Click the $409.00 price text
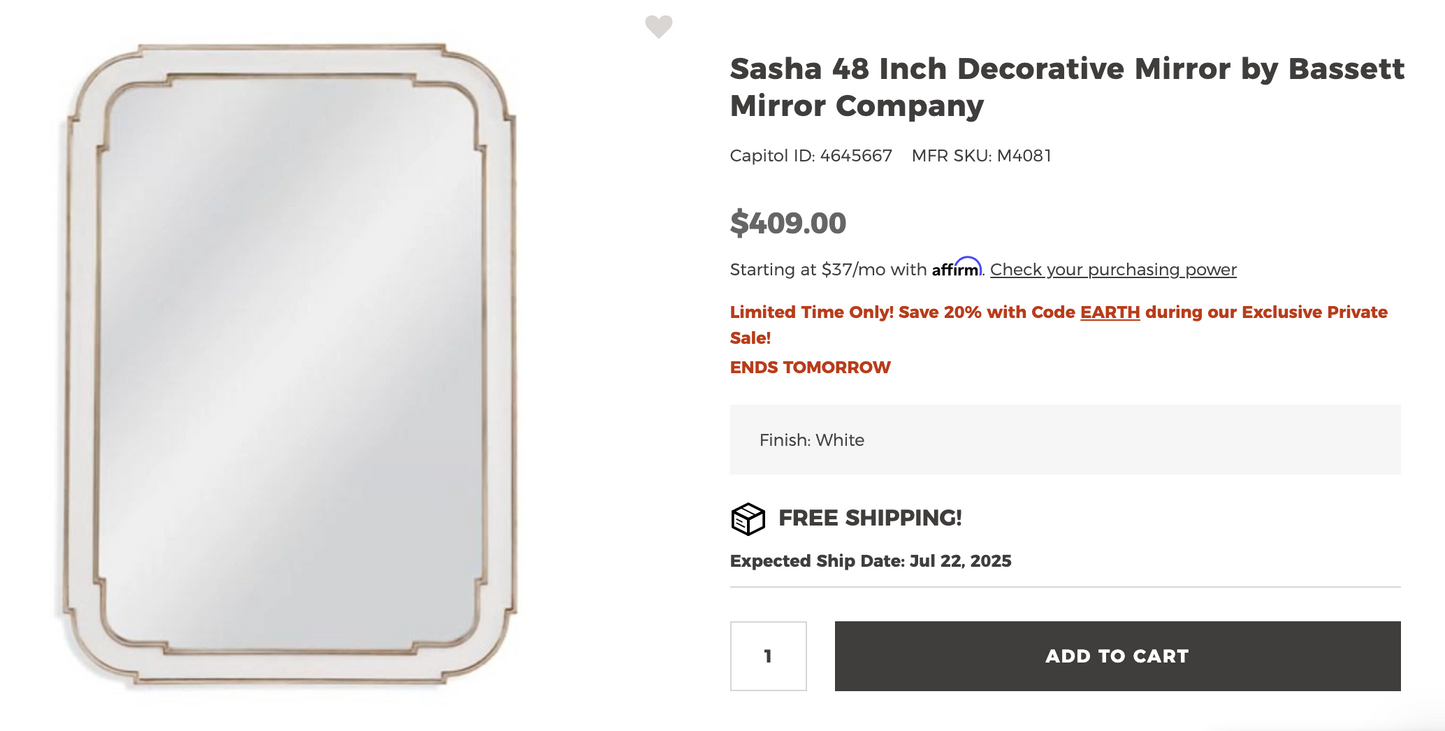This screenshot has width=1445, height=731. tap(789, 222)
